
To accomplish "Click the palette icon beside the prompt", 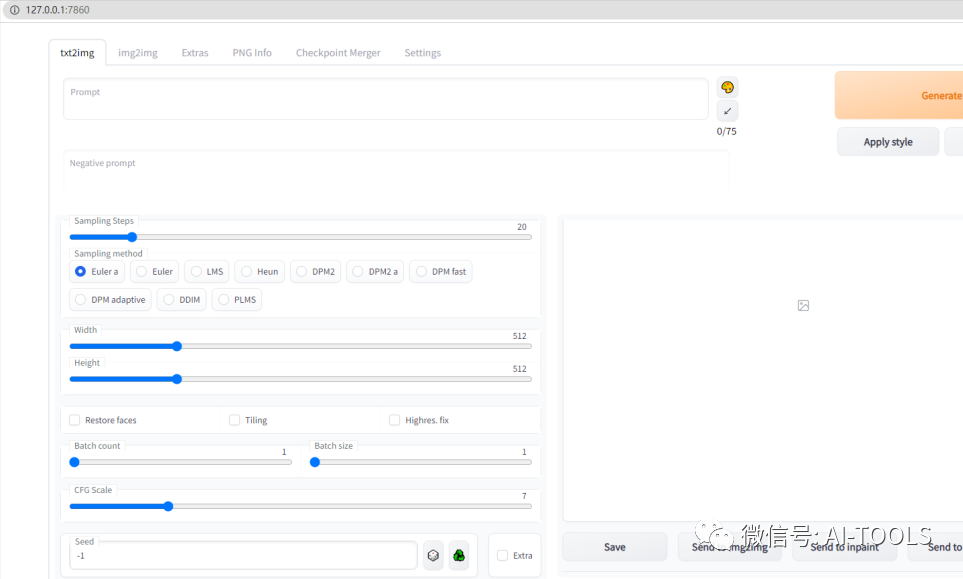I will coord(727,88).
